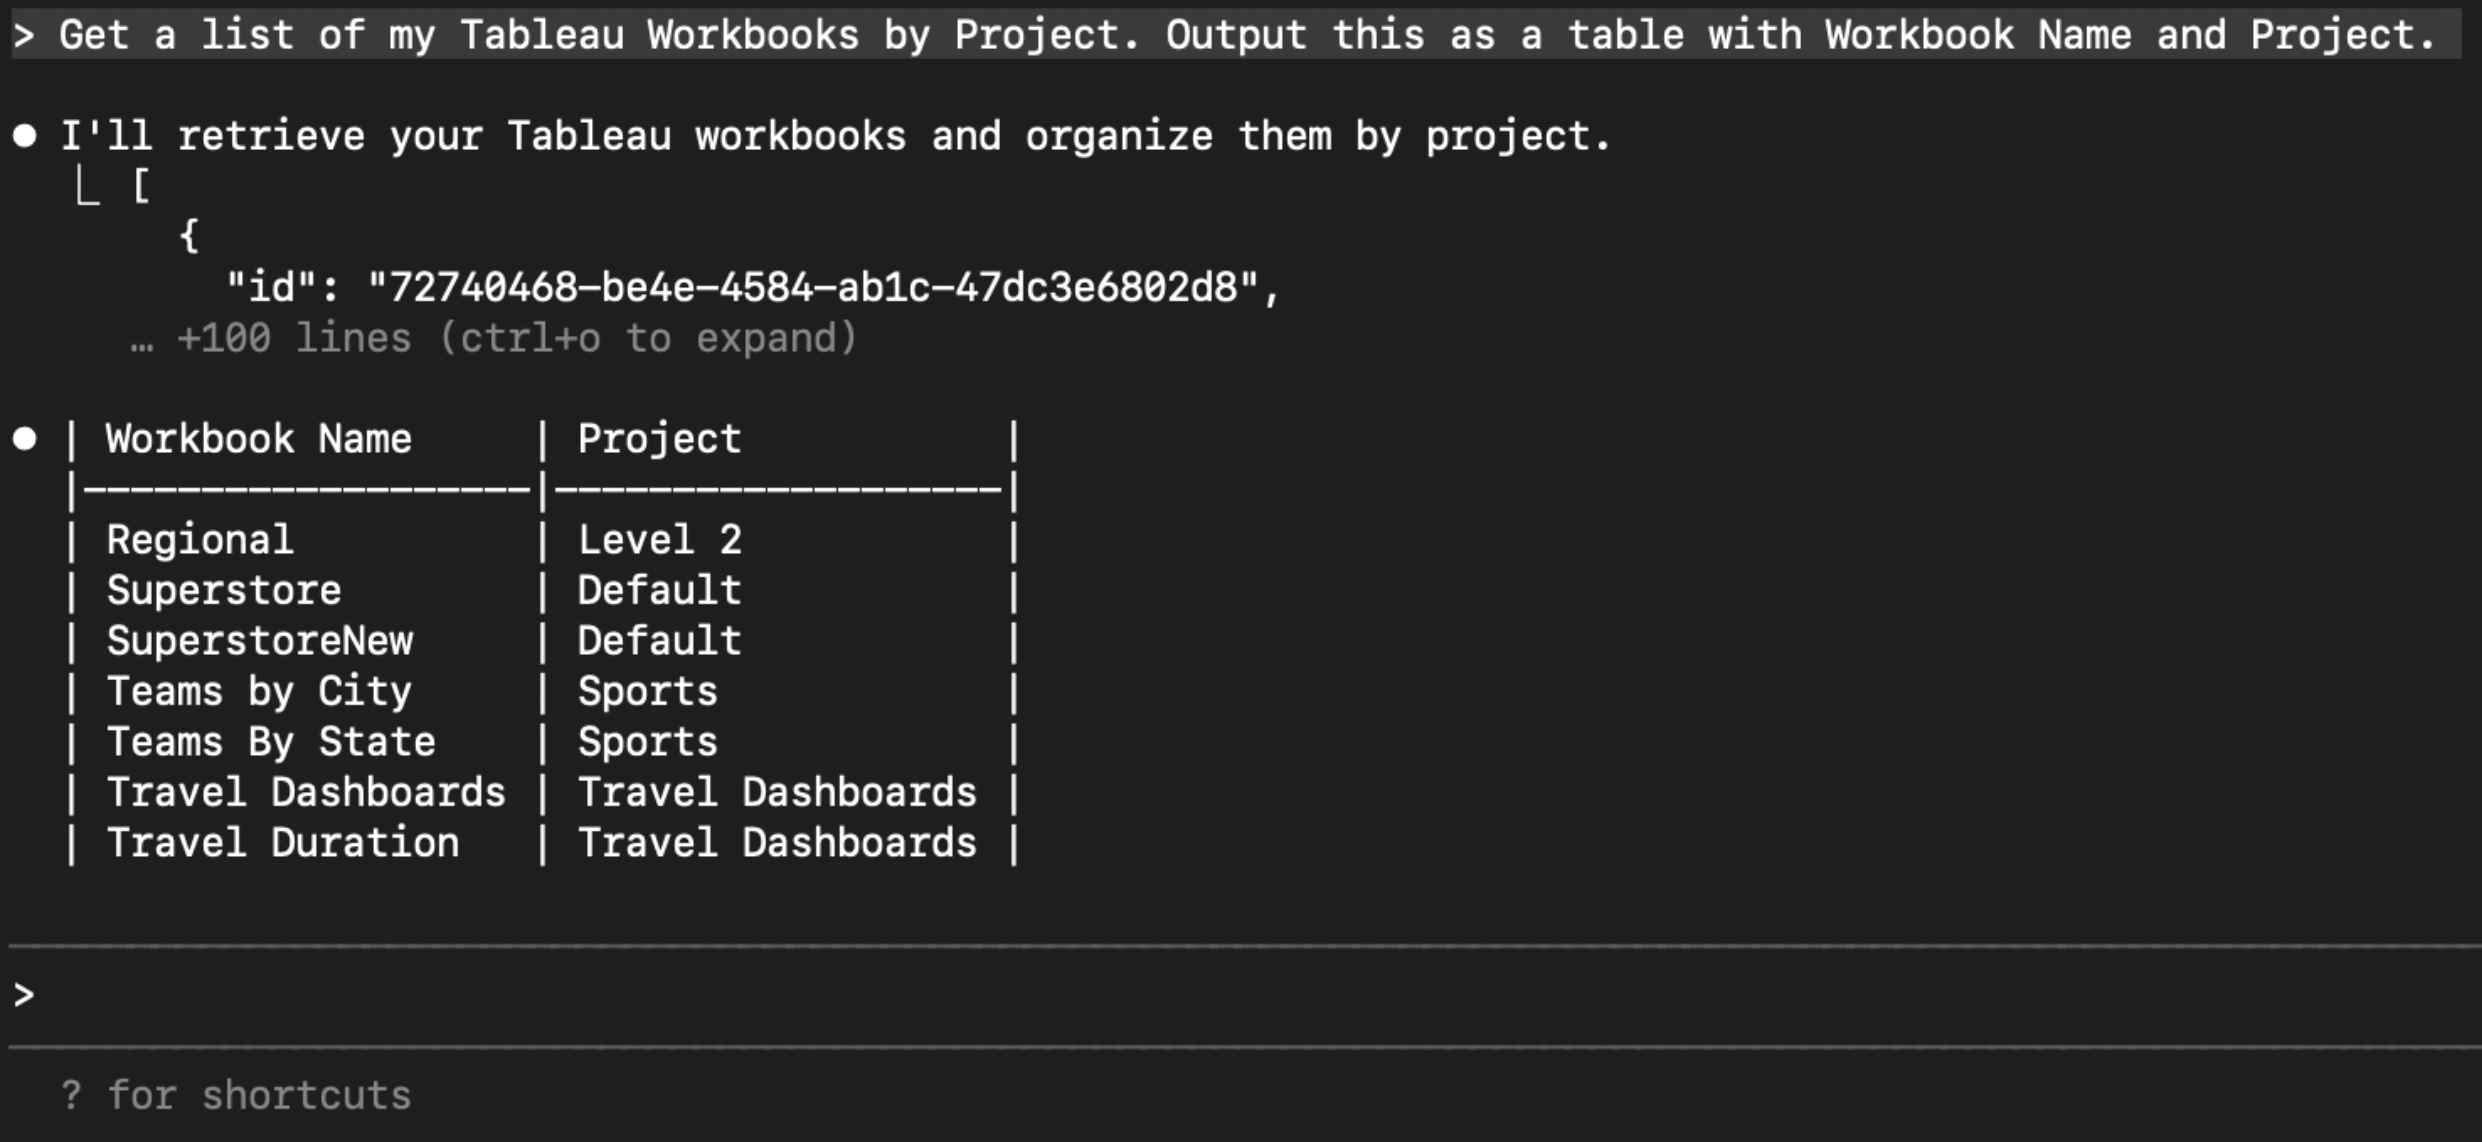Click the white bullet beside the retrieve message
2482x1142 pixels.
tap(25, 136)
